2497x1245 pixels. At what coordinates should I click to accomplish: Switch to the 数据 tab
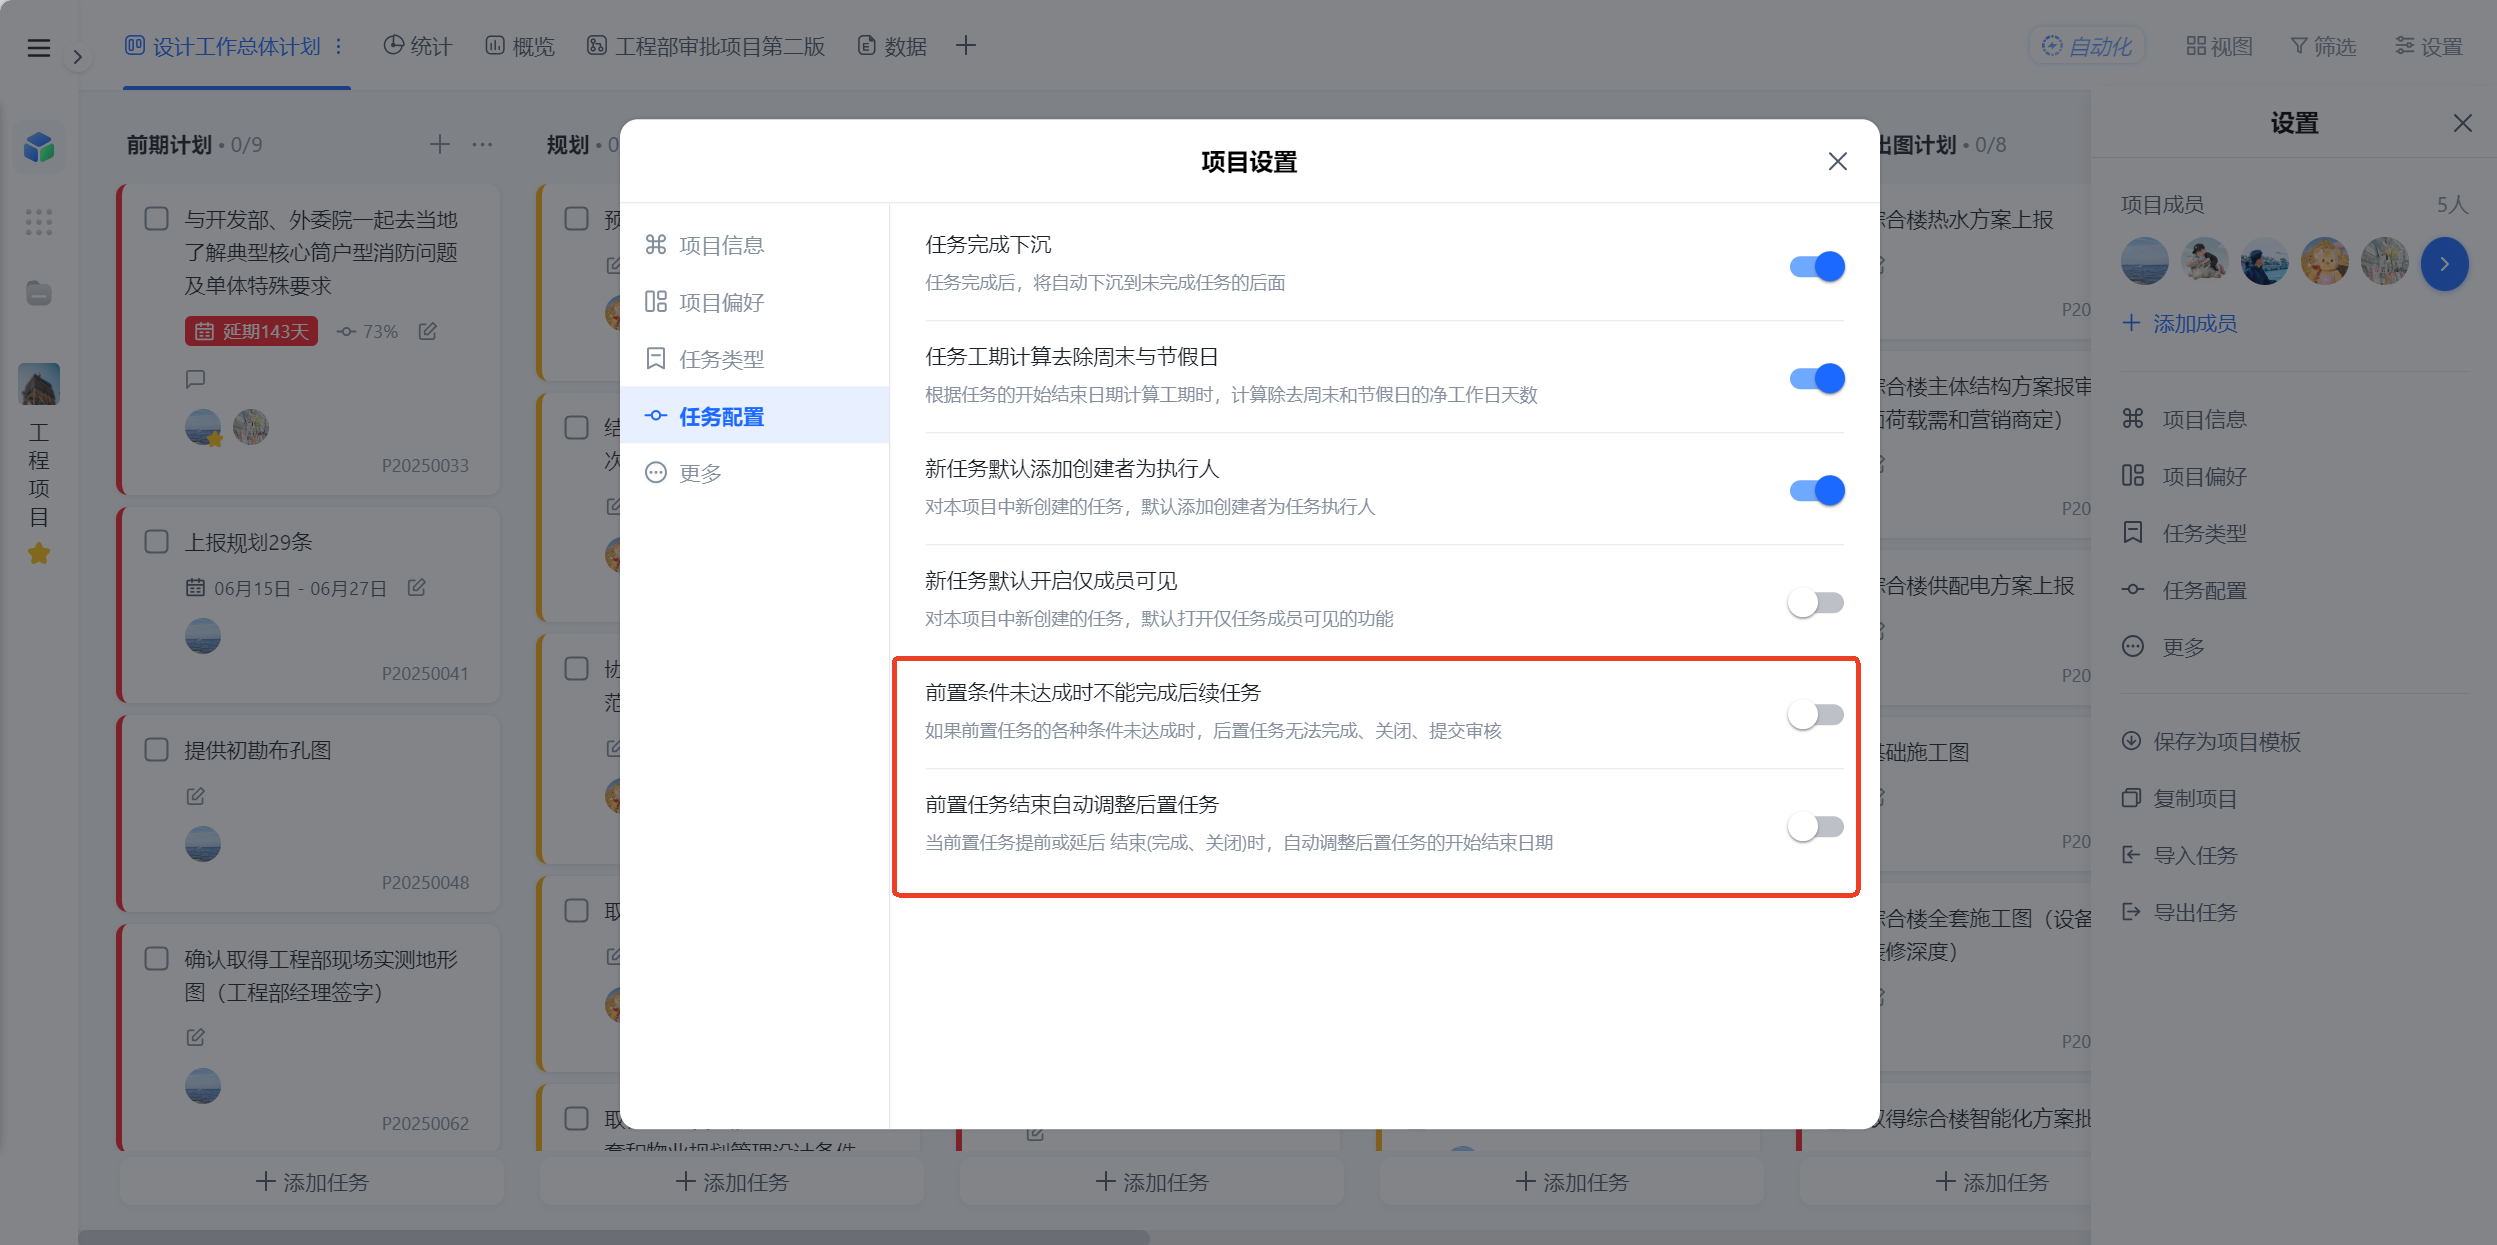(x=893, y=46)
